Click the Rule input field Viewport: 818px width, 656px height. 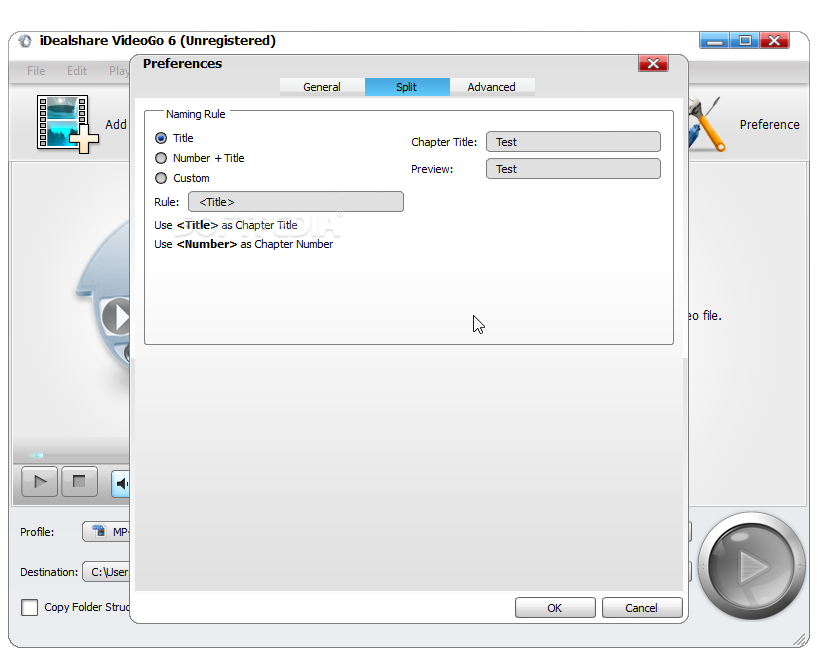(x=296, y=201)
